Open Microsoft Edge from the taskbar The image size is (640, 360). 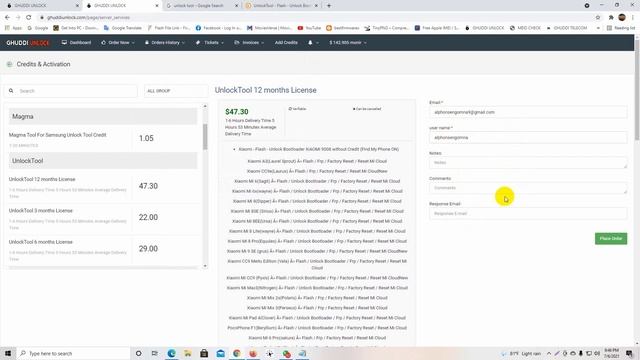[171, 353]
